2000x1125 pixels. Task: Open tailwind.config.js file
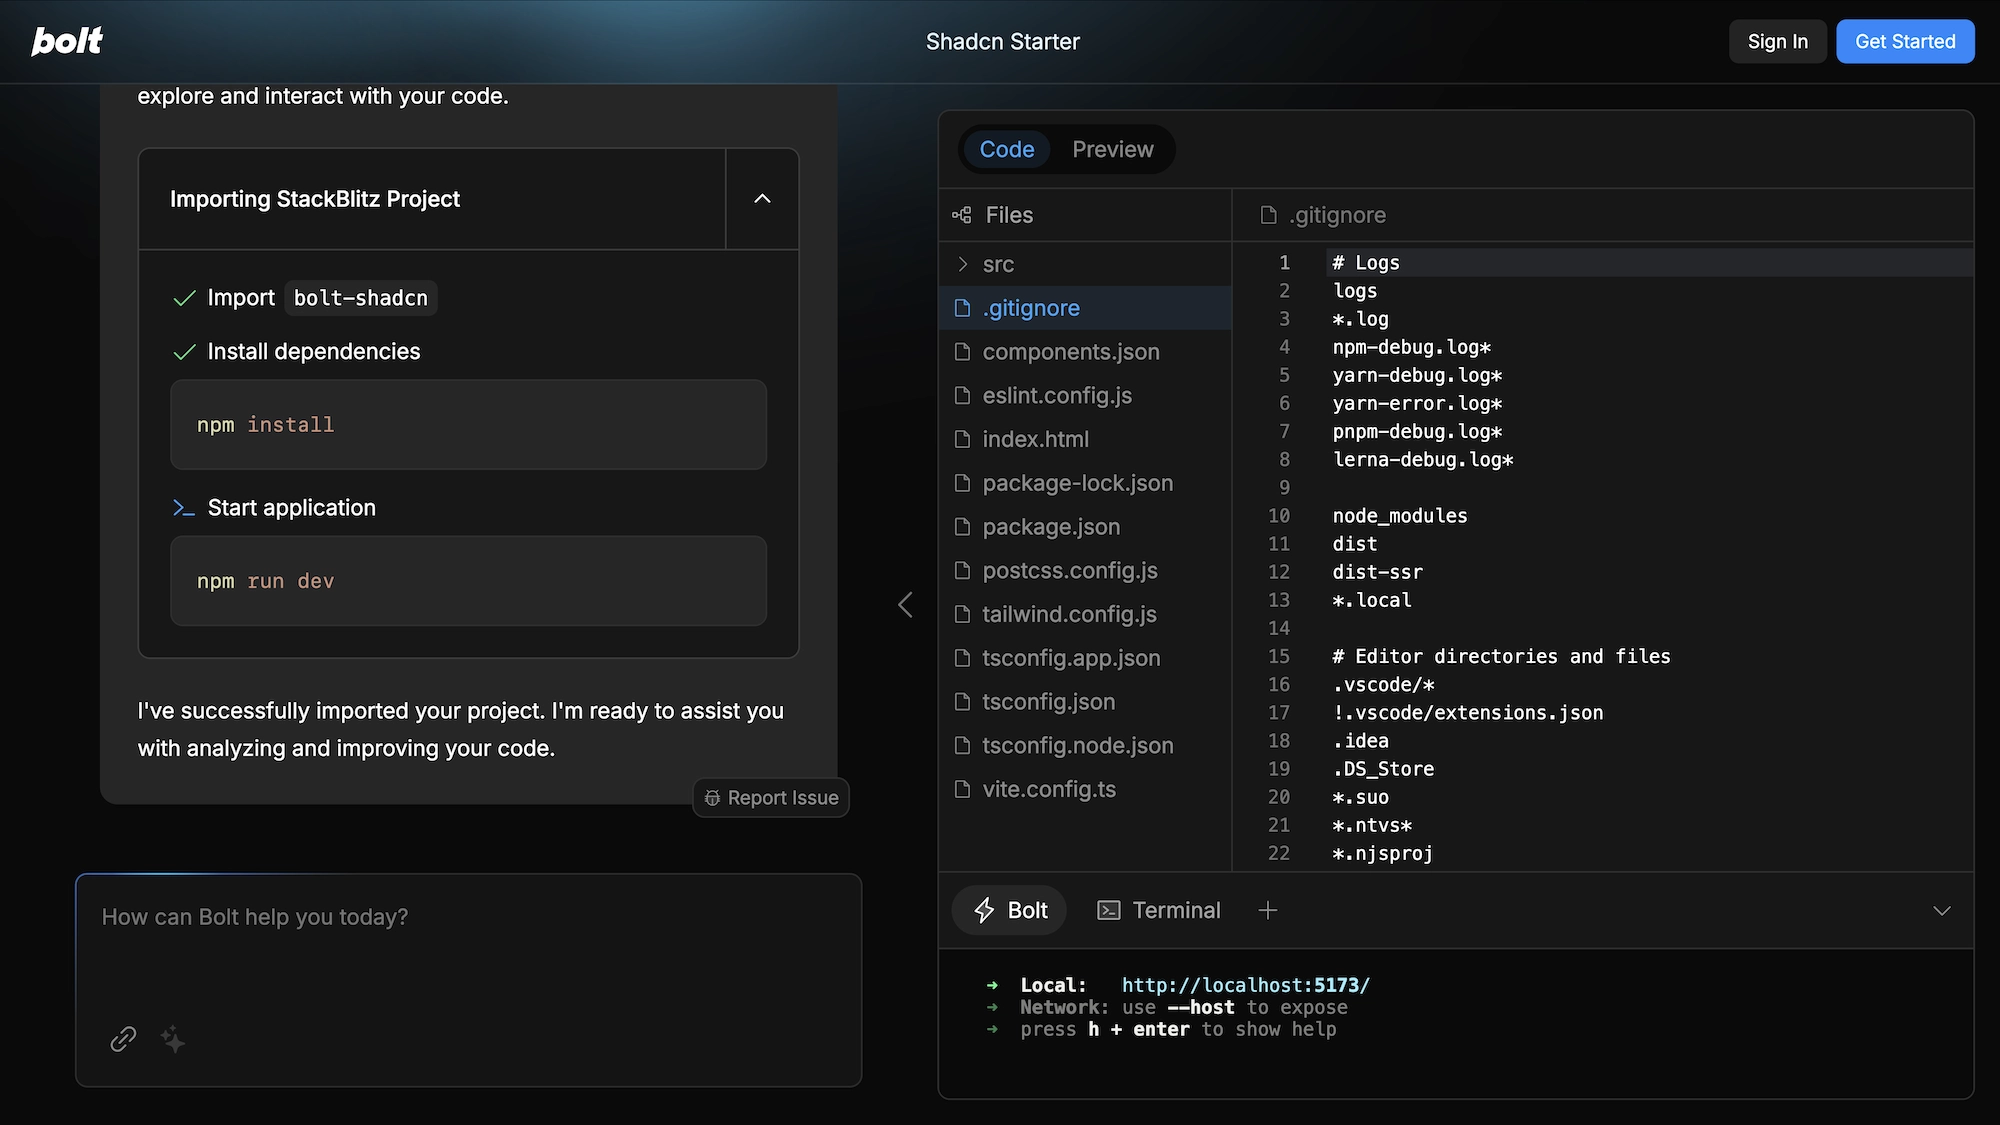click(x=1085, y=614)
